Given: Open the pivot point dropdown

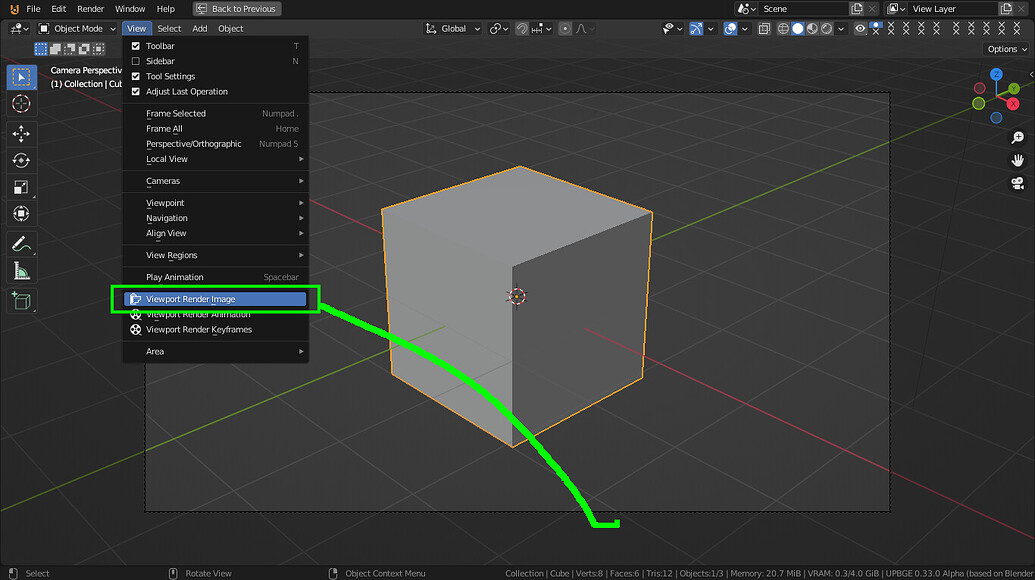Looking at the screenshot, I should pos(499,28).
